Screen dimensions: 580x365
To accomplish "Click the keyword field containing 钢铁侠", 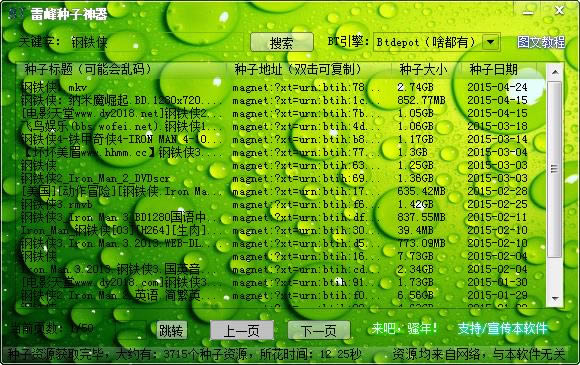I will pos(156,42).
